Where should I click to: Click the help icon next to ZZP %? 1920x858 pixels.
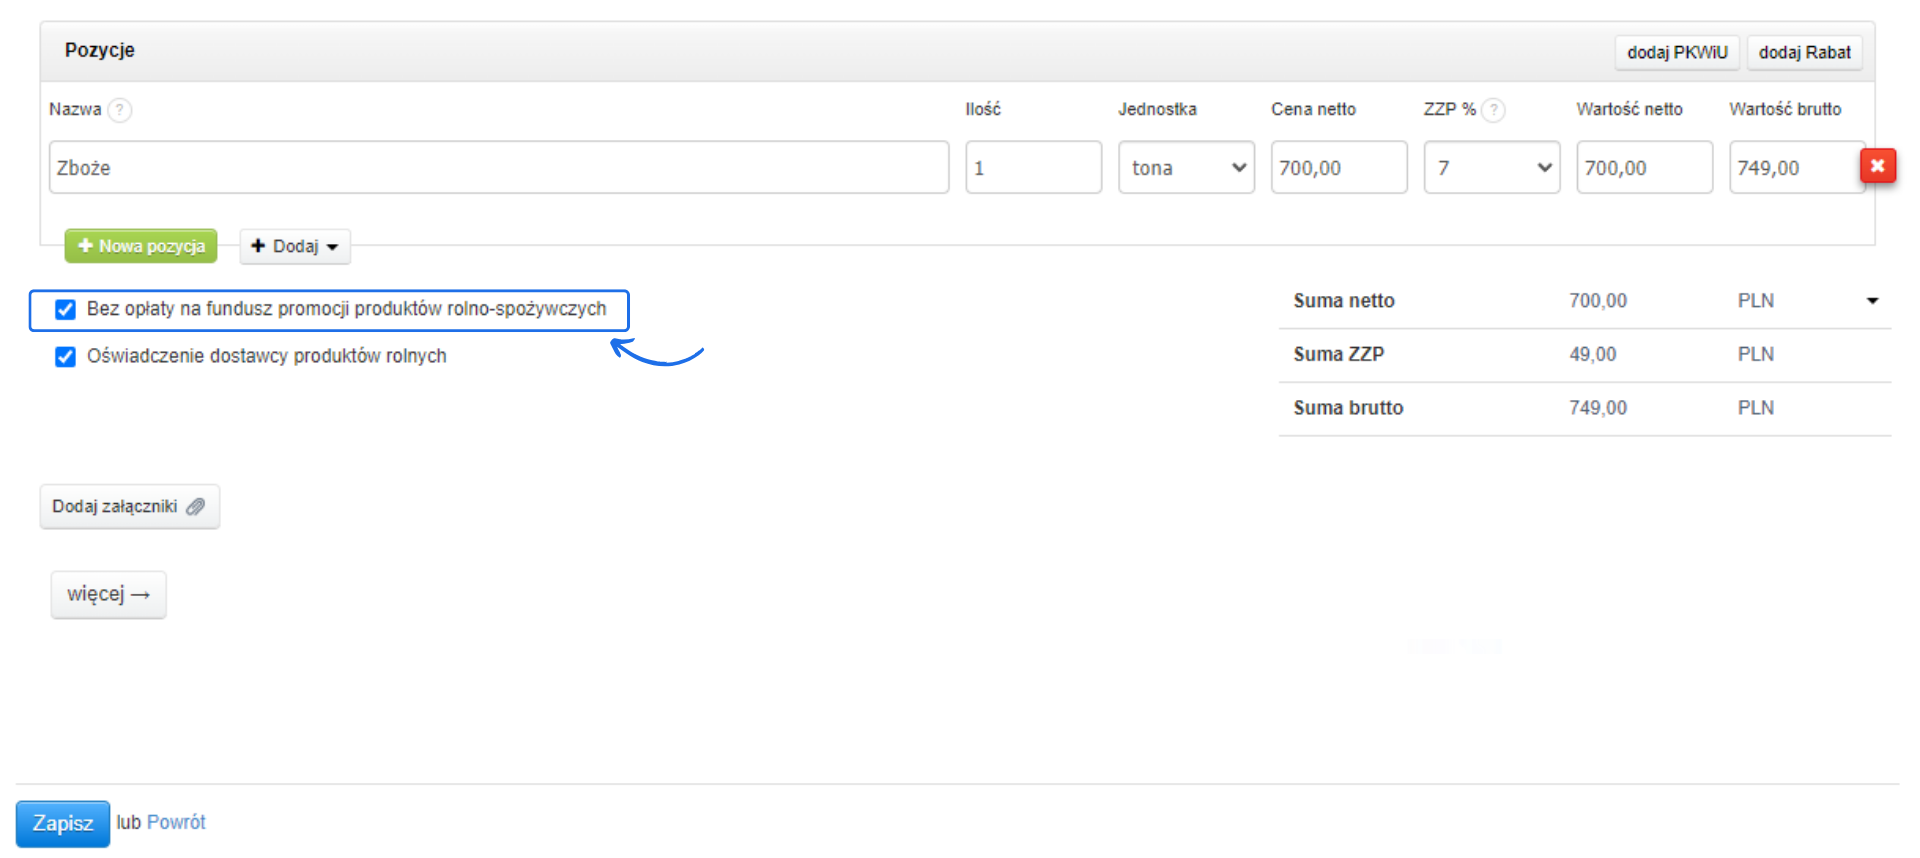[1493, 110]
